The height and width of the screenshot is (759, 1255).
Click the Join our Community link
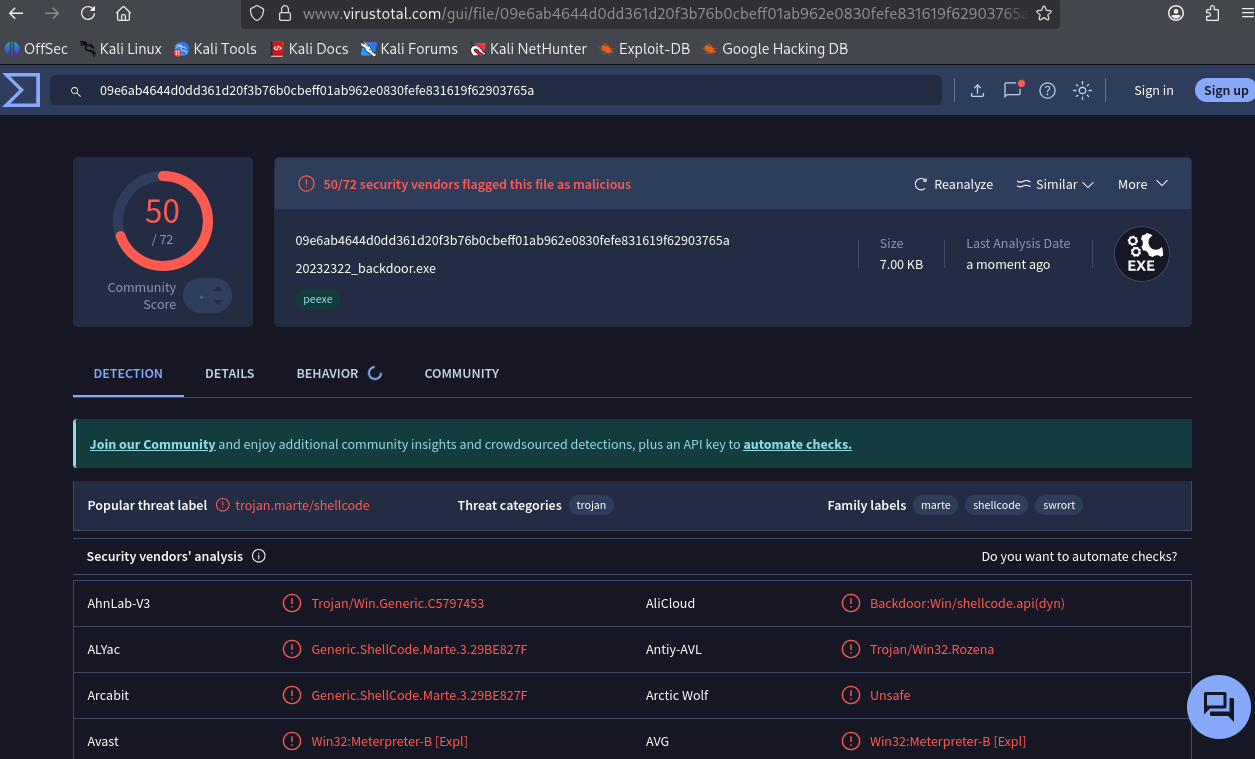click(x=152, y=444)
